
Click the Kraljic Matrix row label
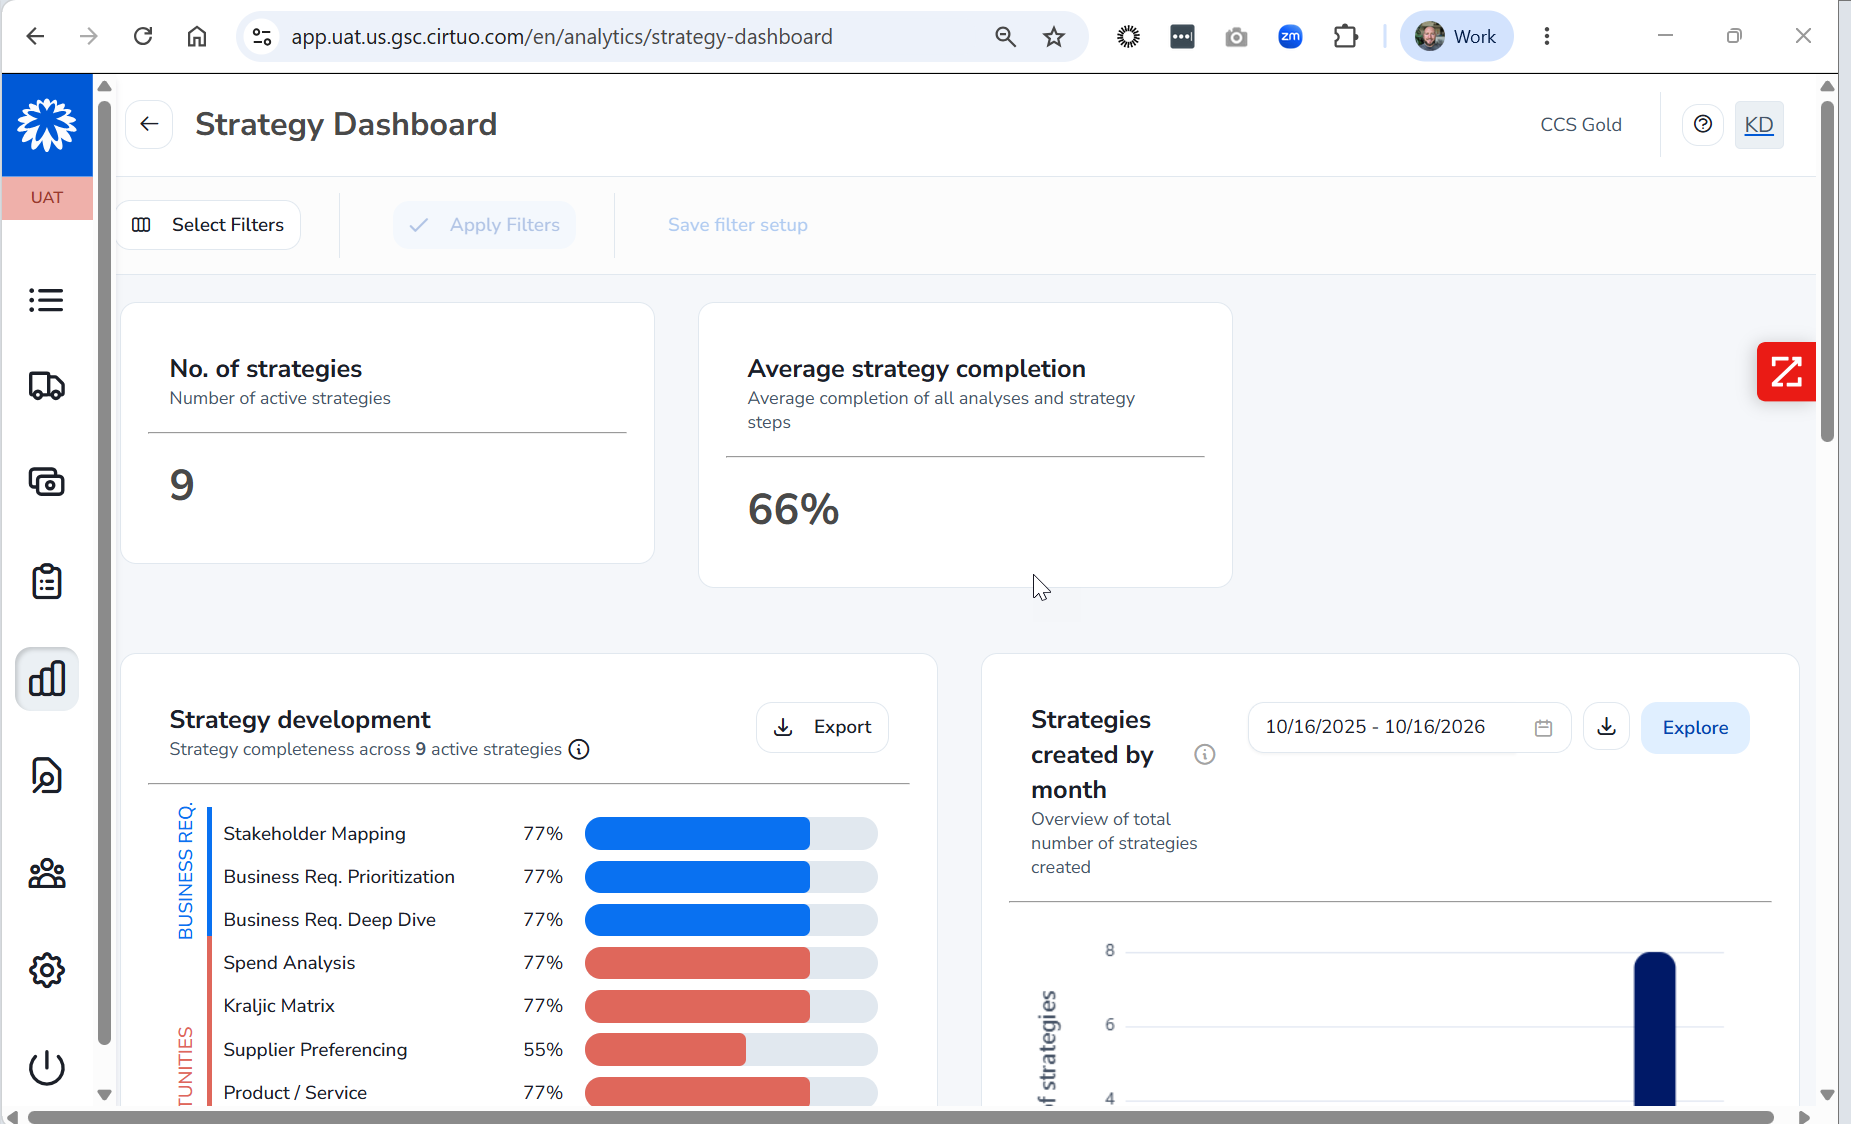(279, 1006)
